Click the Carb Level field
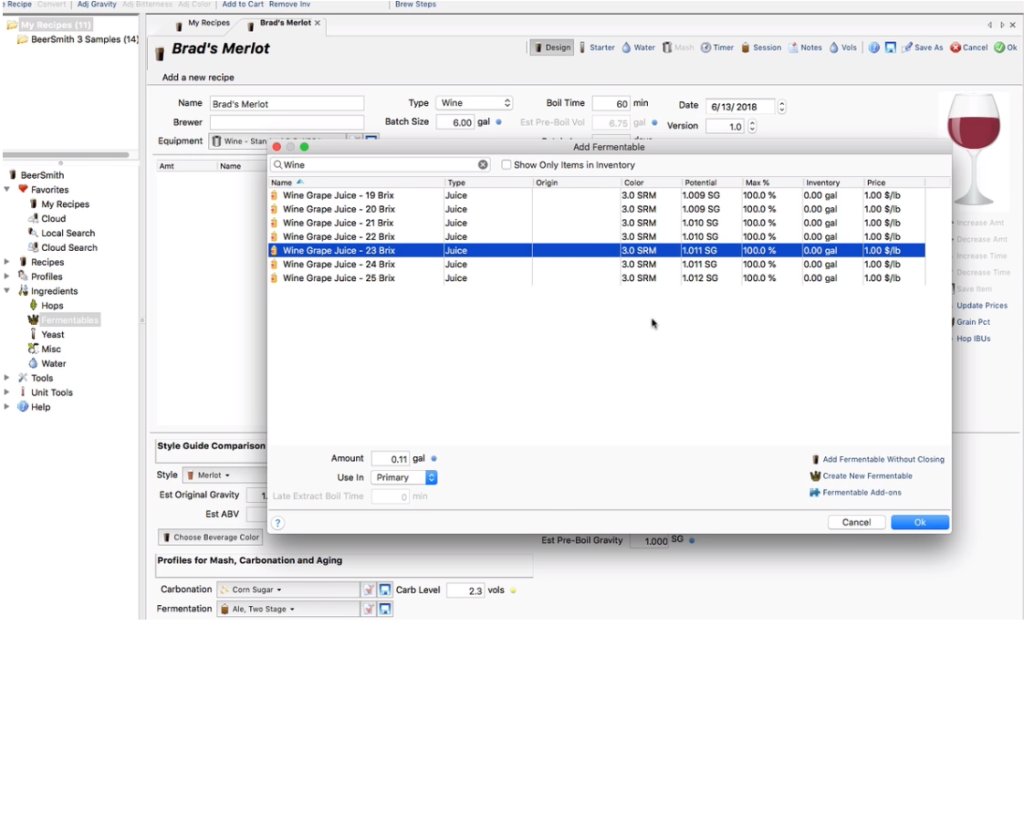The width and height of the screenshot is (1024, 835). [x=466, y=590]
